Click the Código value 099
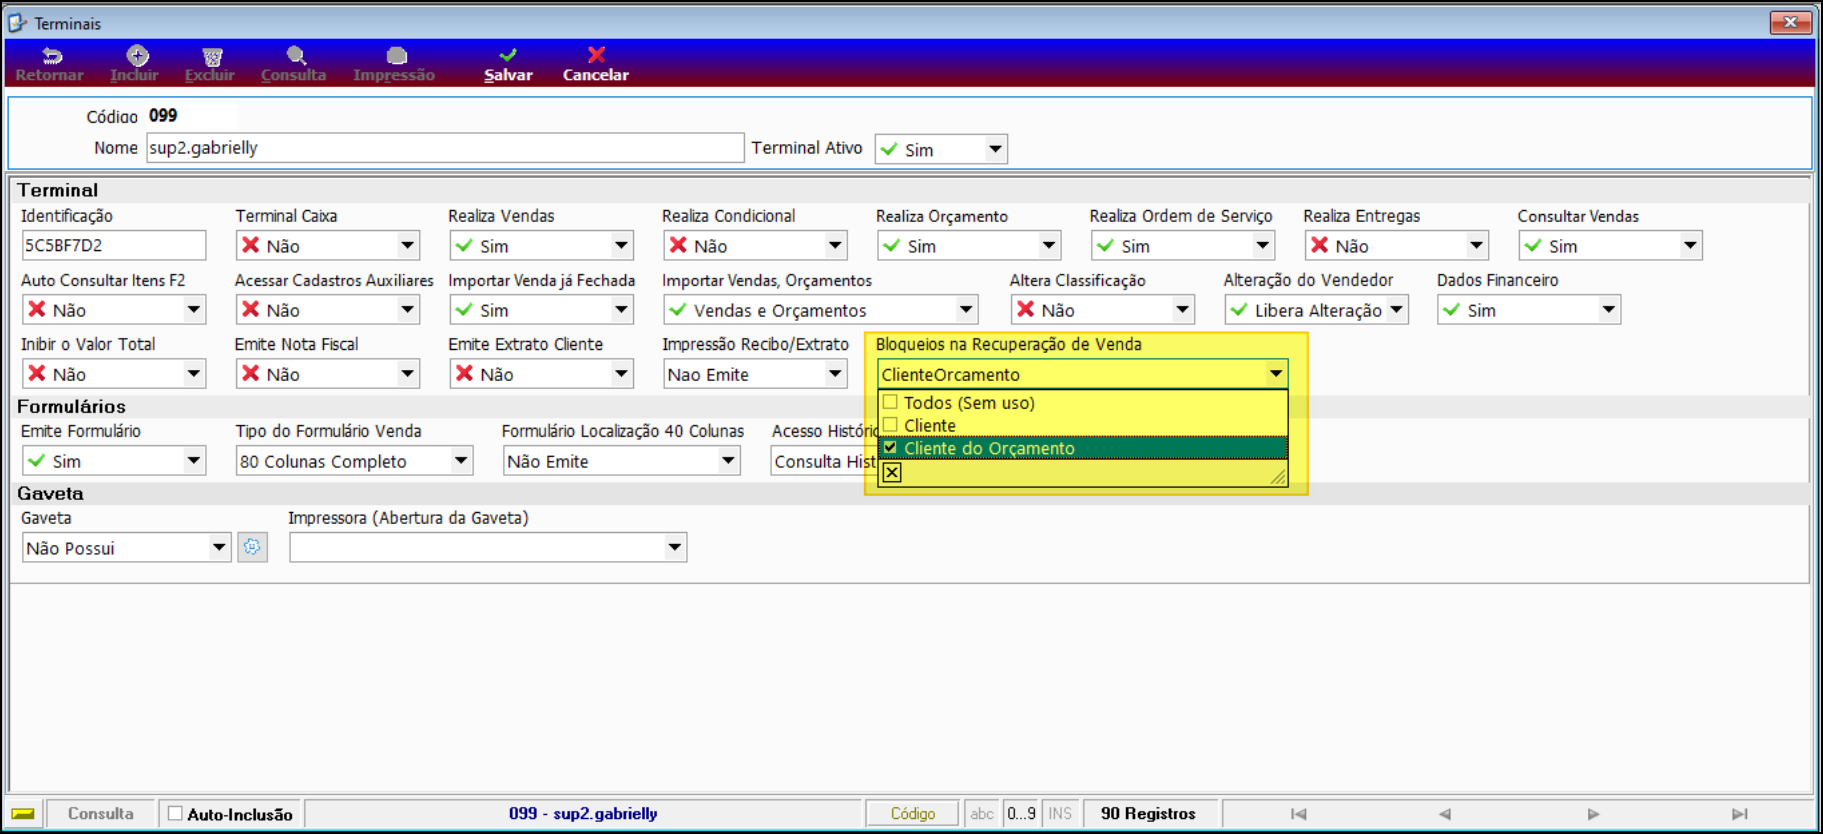This screenshot has width=1823, height=834. tap(163, 116)
